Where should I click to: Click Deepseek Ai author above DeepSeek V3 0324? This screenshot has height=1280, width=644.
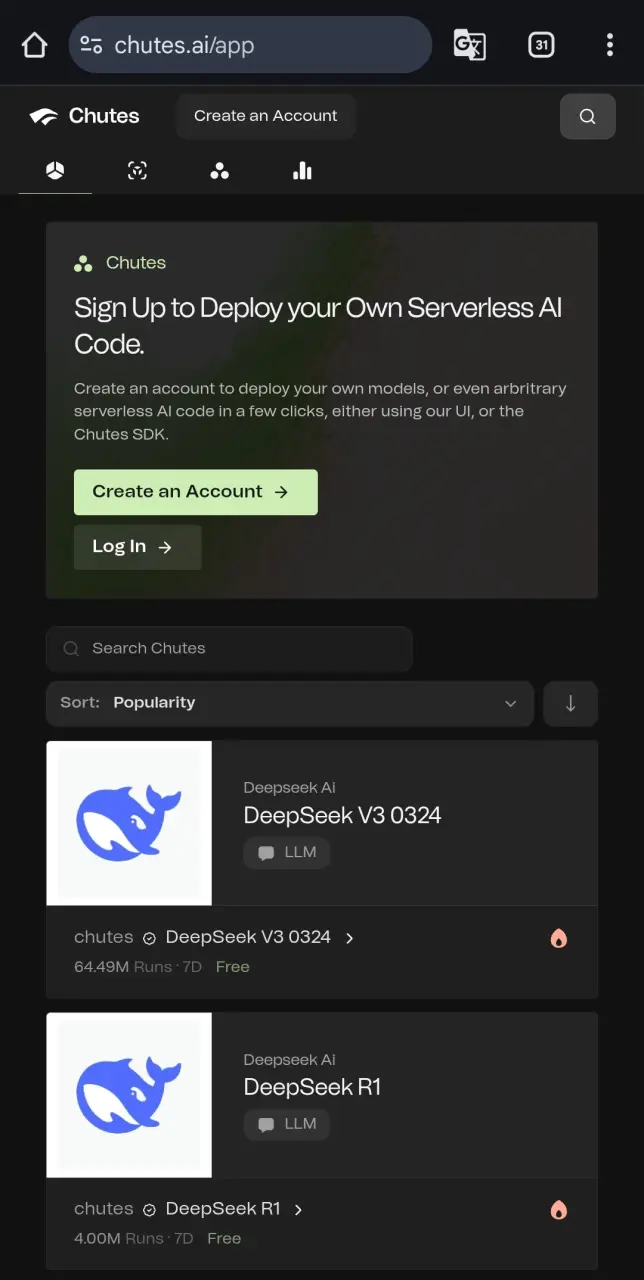pyautogui.click(x=290, y=788)
